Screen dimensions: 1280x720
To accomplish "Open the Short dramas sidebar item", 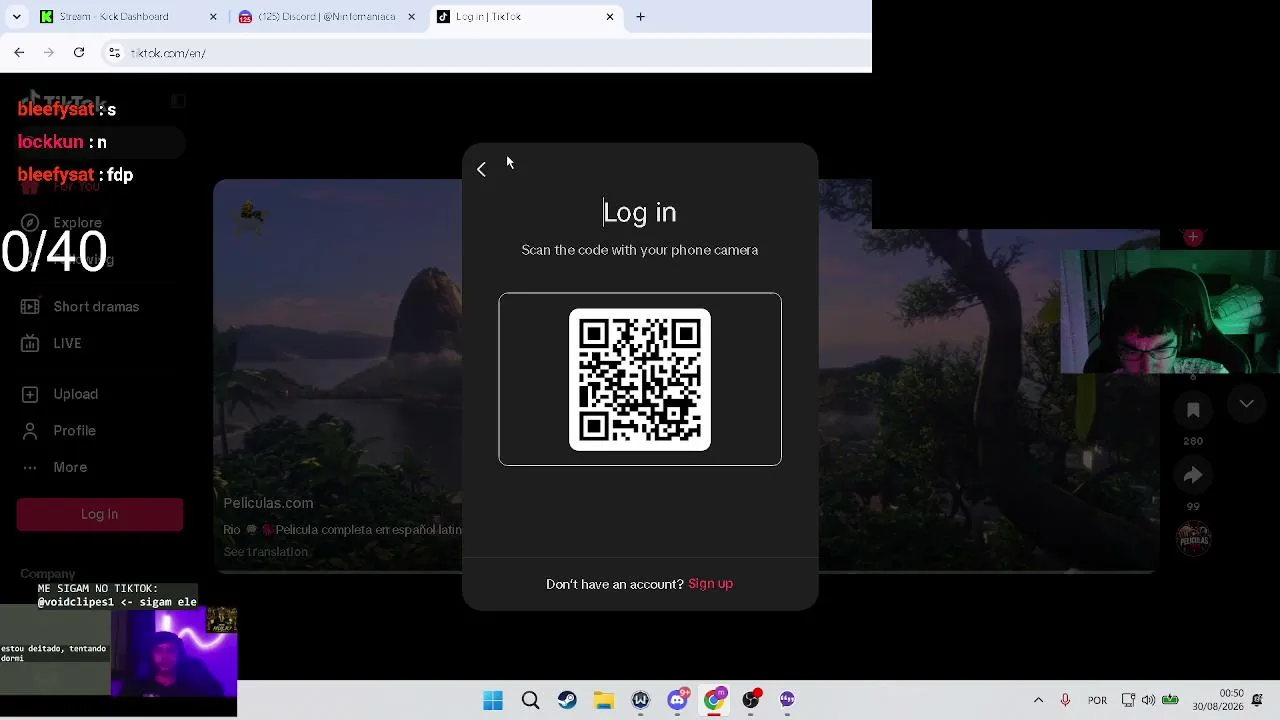I will coord(96,307).
